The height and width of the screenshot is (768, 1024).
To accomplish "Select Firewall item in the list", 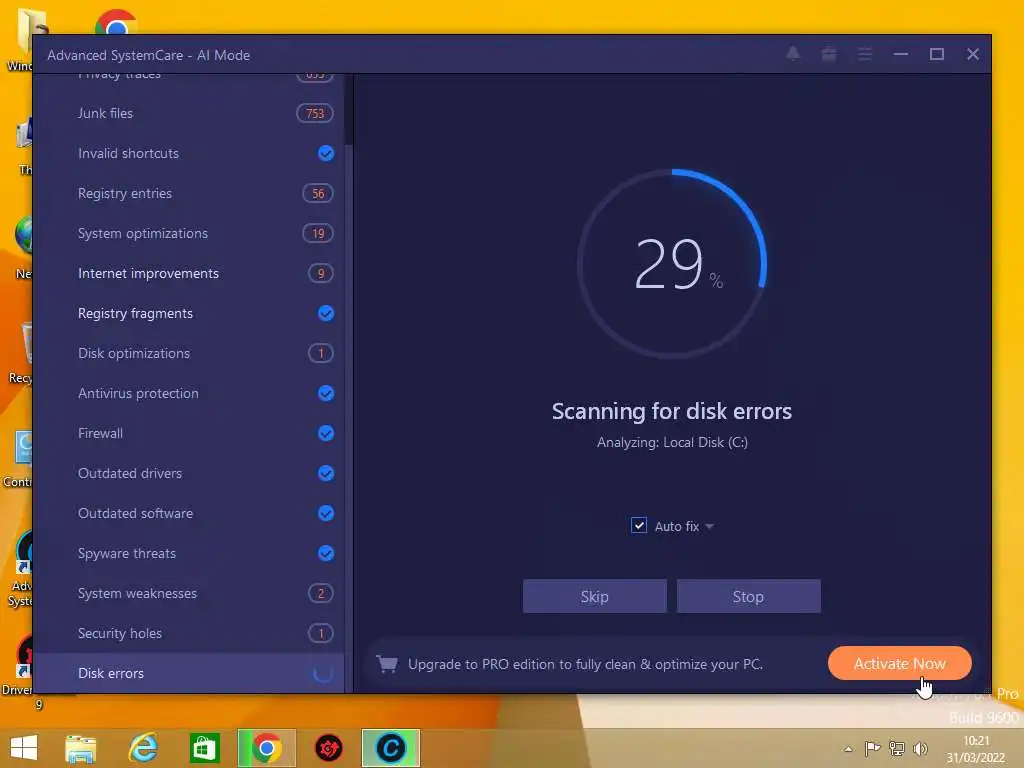I will coord(189,433).
